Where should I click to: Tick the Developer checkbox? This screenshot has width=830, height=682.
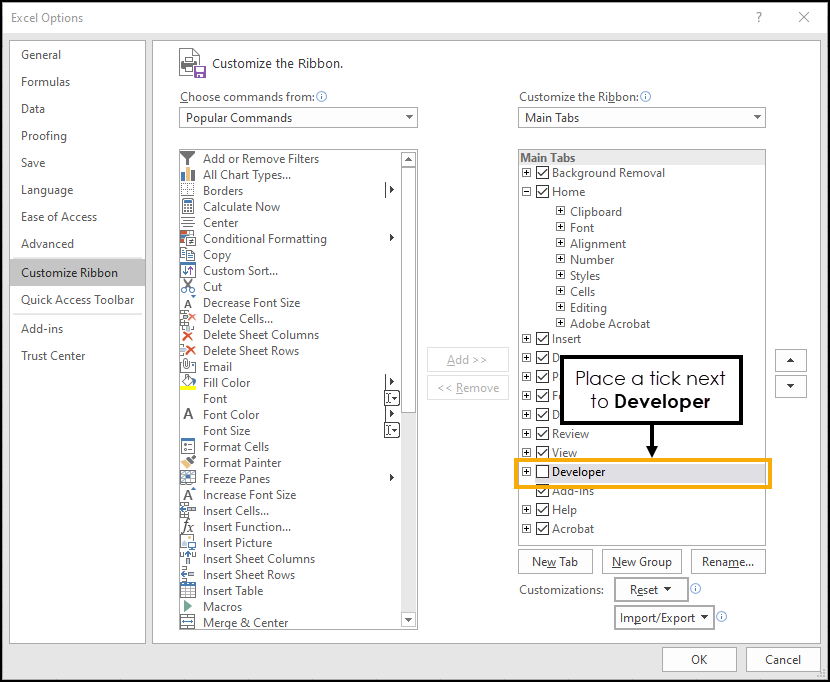coord(543,472)
